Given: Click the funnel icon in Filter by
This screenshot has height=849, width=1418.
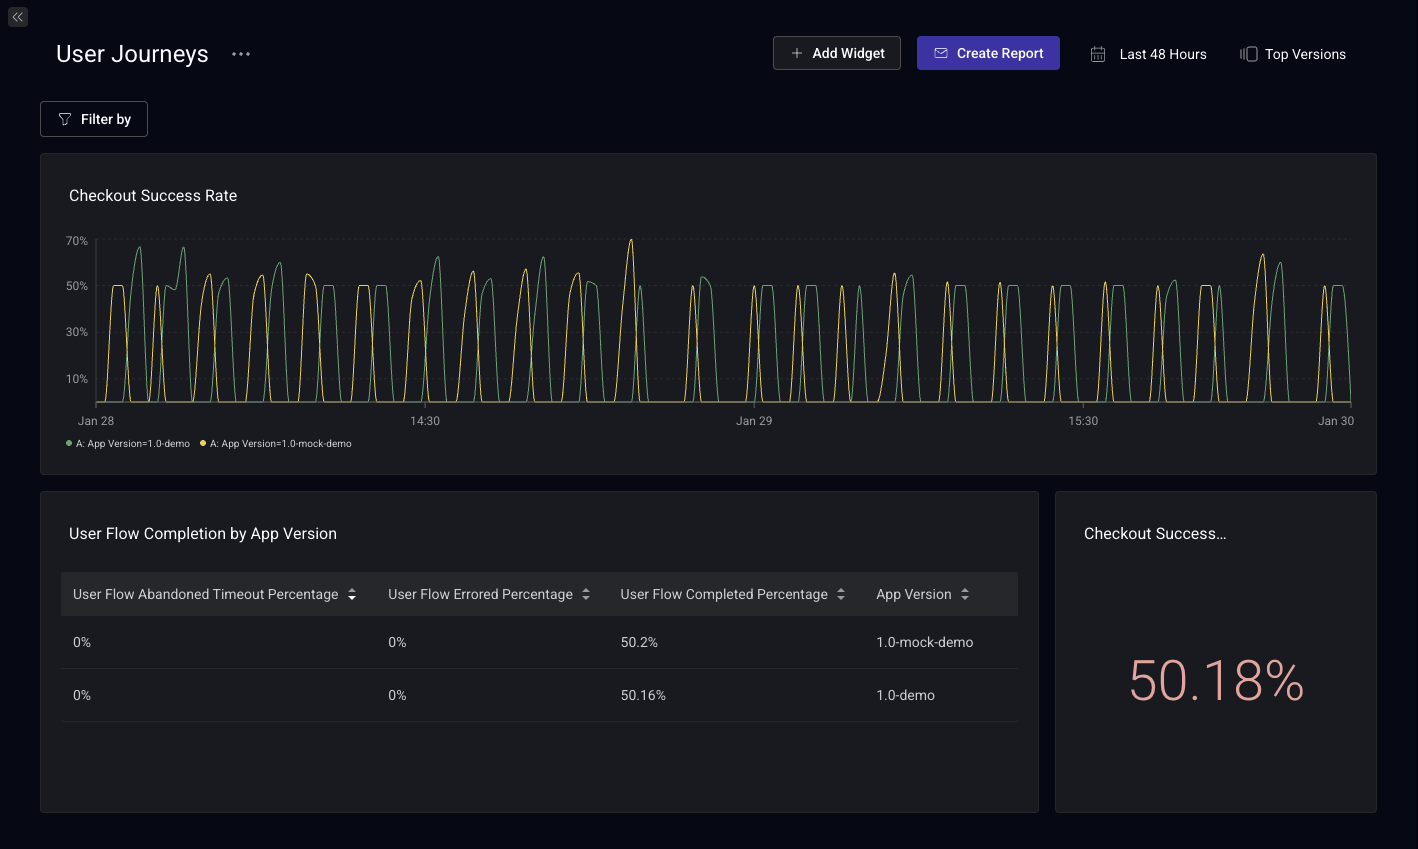Looking at the screenshot, I should 65,119.
